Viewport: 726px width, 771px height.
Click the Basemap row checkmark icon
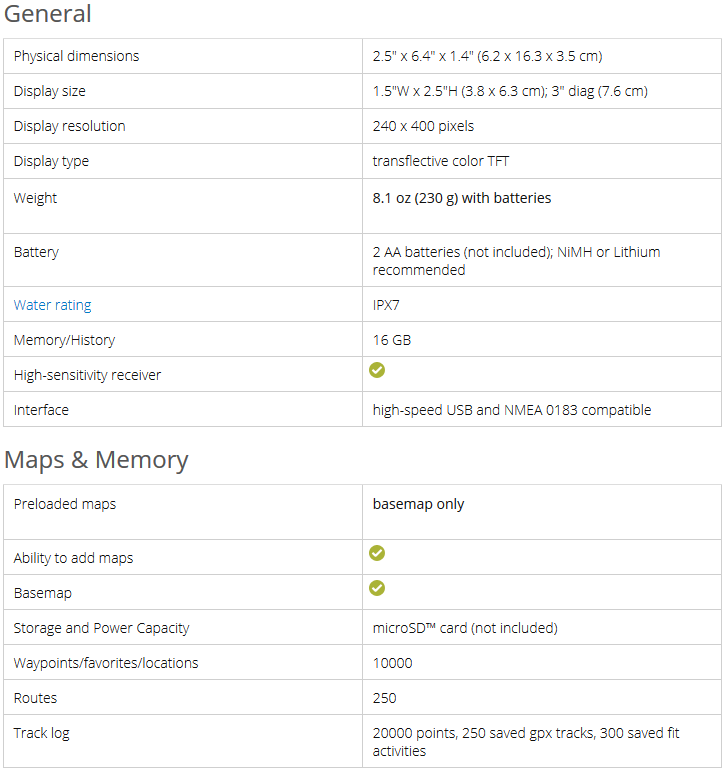tap(377, 588)
